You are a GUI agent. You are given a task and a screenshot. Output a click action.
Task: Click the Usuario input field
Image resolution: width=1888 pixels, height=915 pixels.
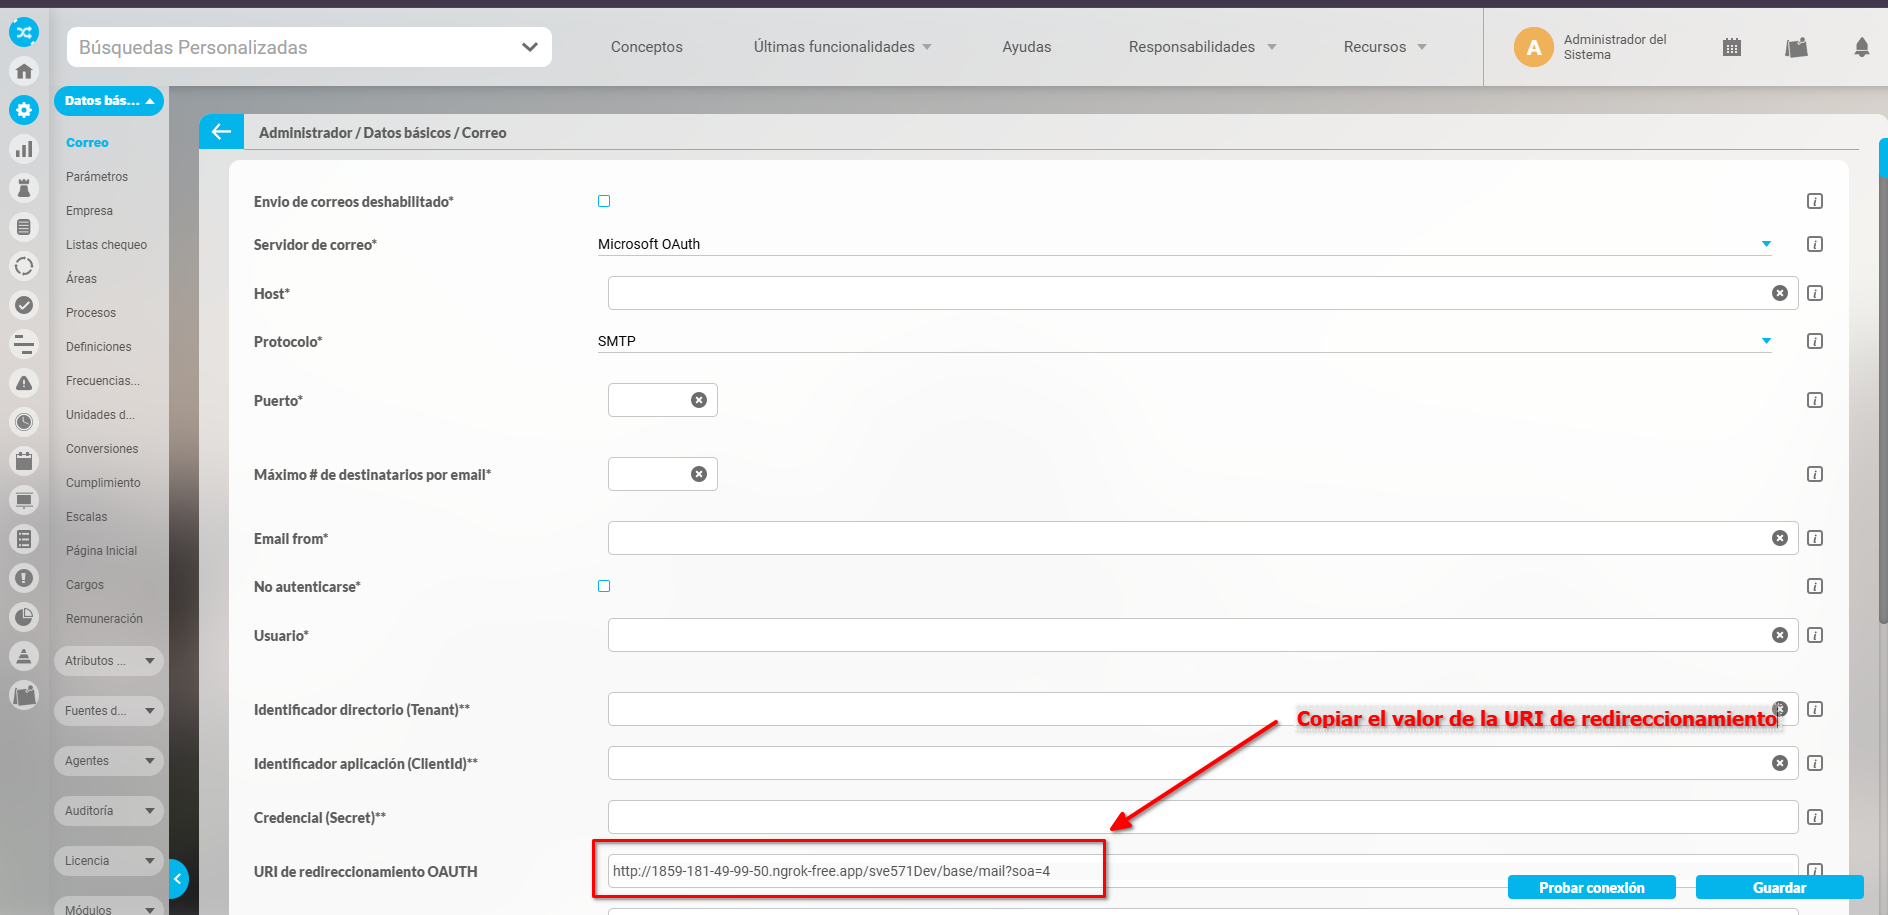[1190, 635]
